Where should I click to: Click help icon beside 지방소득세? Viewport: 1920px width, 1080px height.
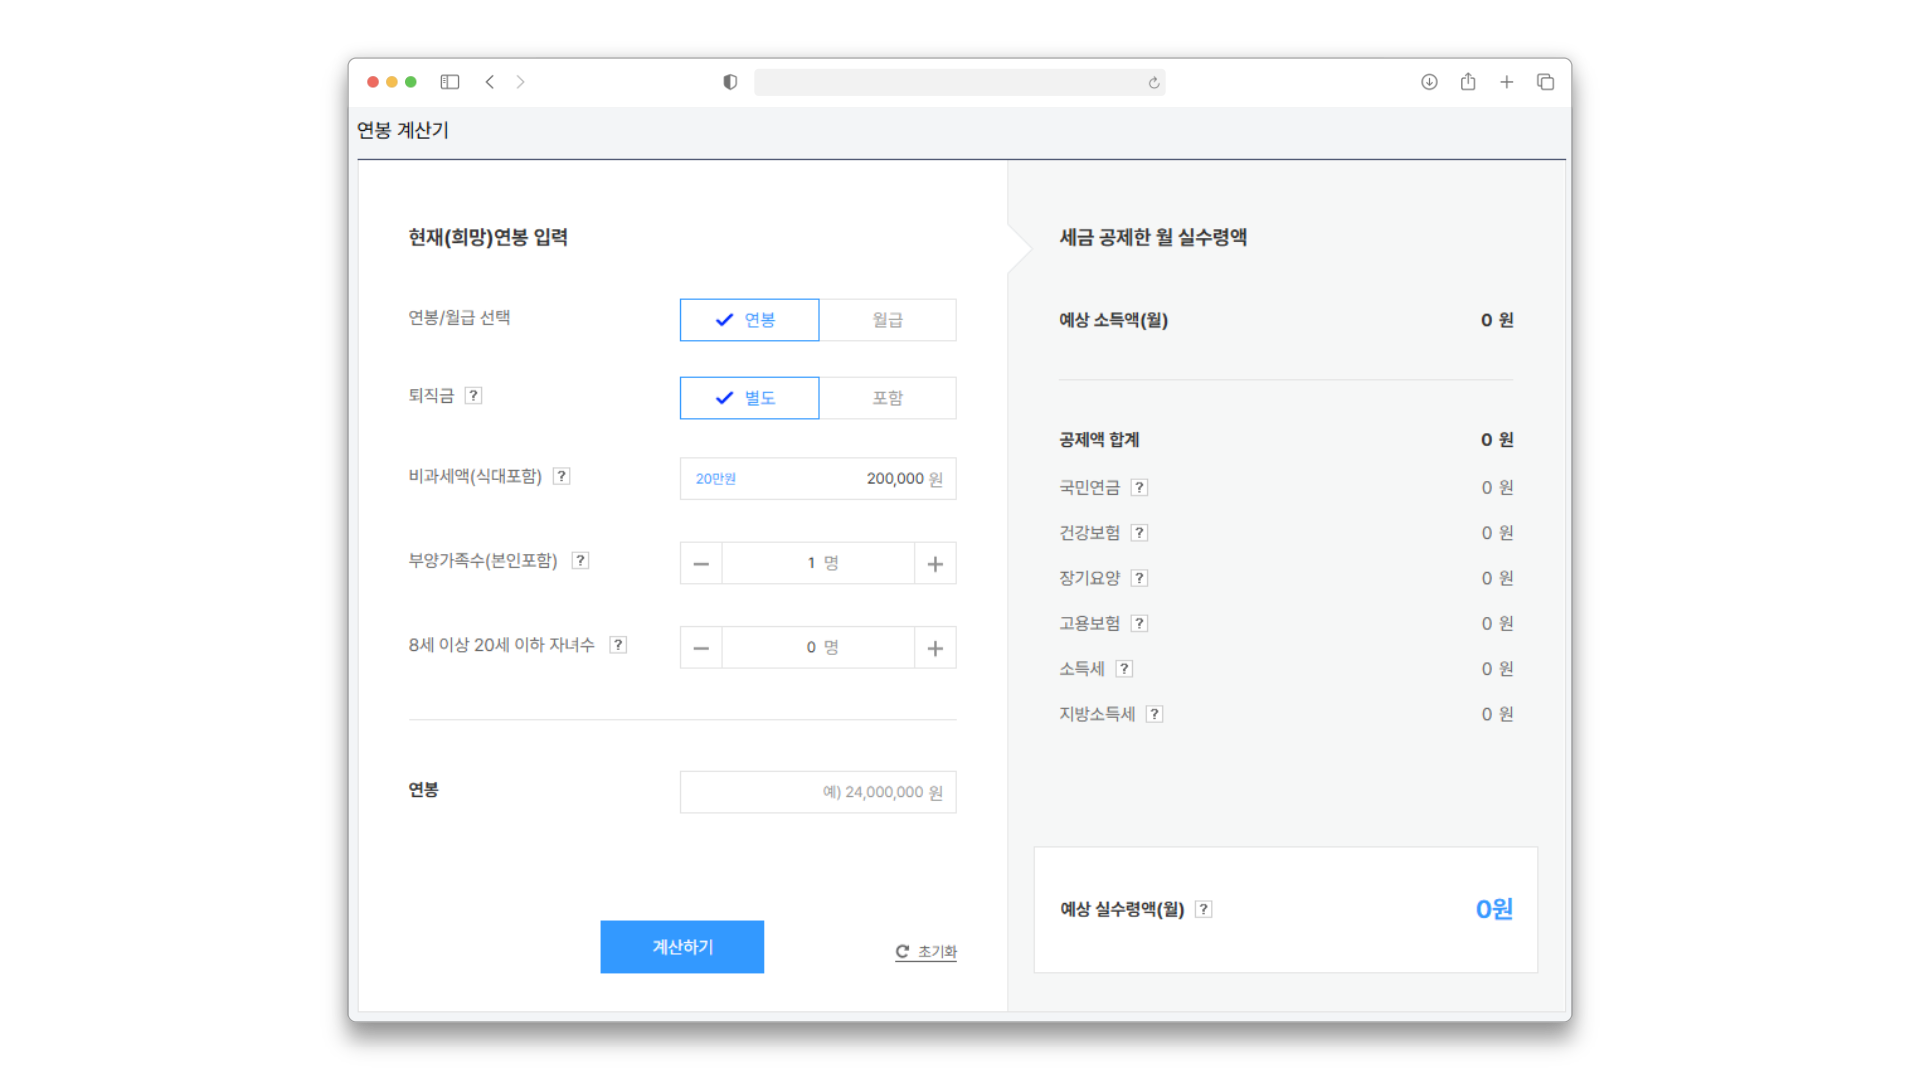[1154, 714]
